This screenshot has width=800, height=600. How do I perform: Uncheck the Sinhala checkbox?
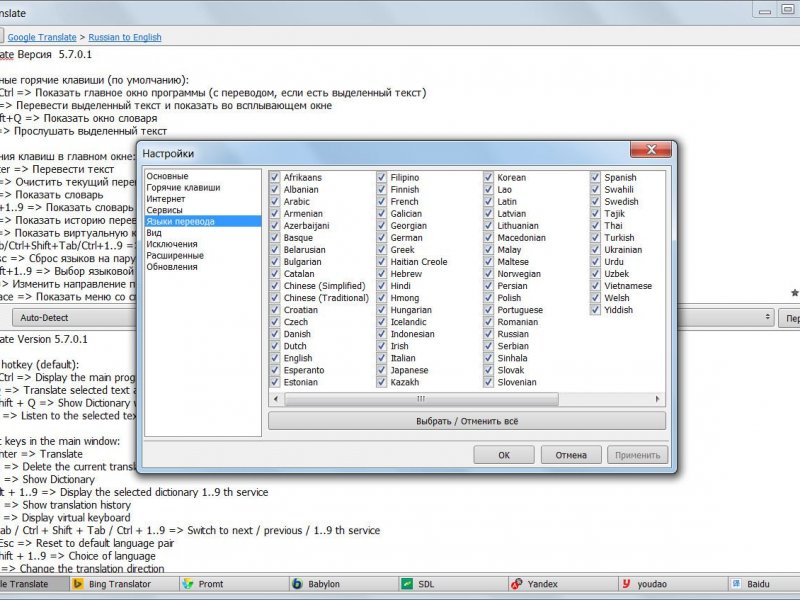489,358
